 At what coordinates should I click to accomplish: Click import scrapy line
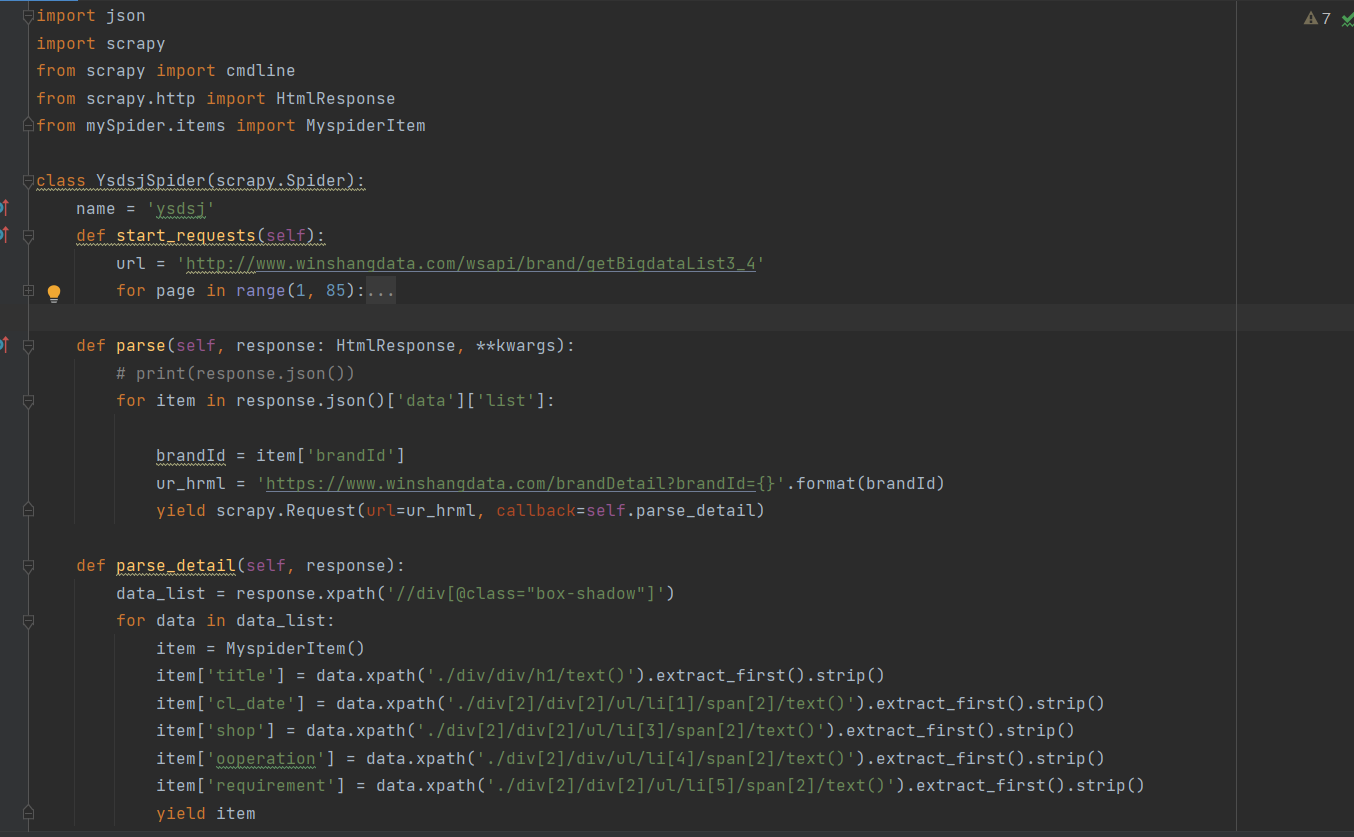coord(101,44)
